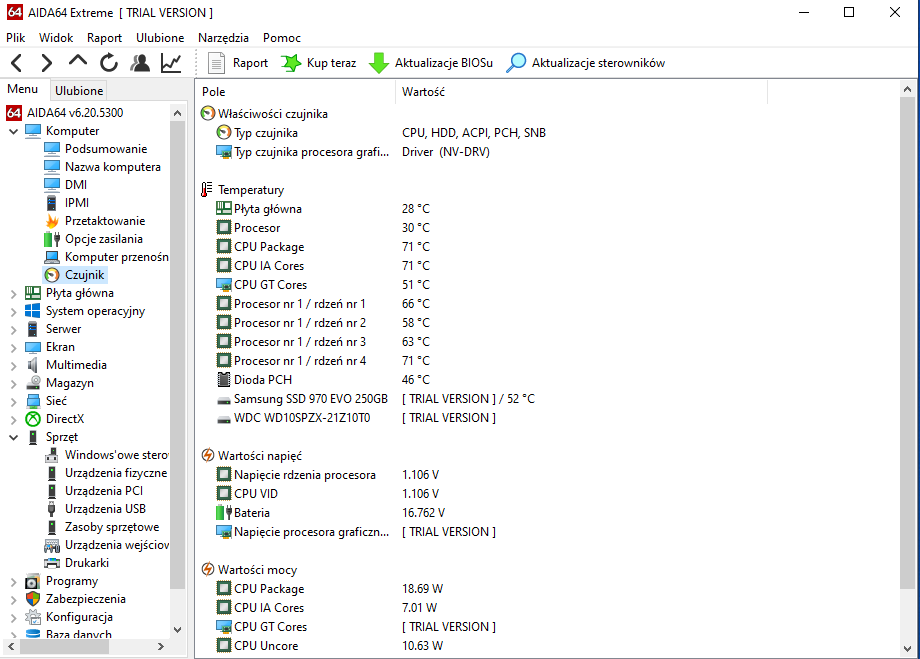This screenshot has width=920, height=659.
Task: Click the Raport toolbar button
Action: click(238, 63)
